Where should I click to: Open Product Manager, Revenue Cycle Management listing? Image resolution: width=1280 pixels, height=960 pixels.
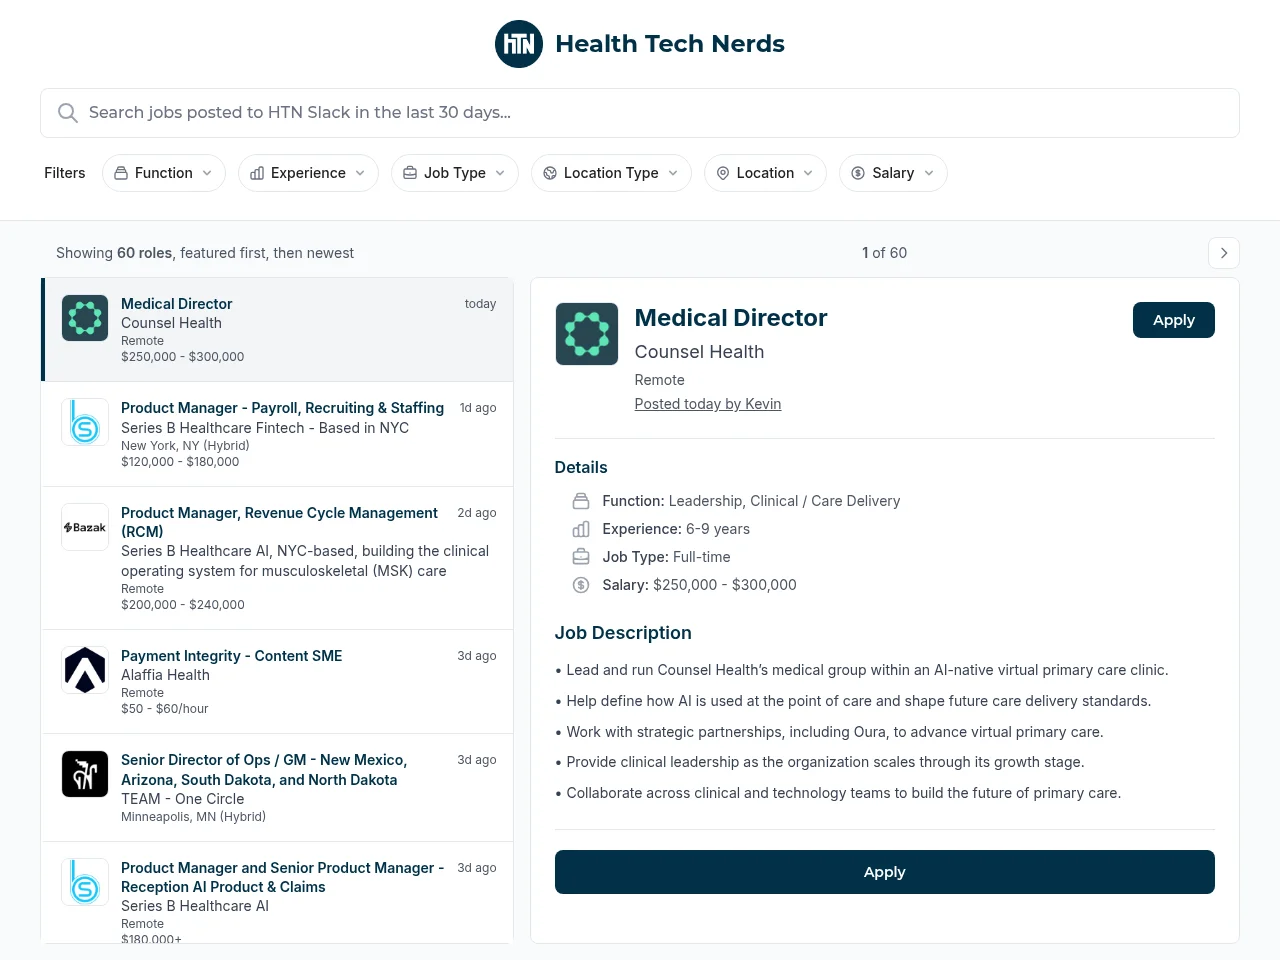tap(277, 558)
